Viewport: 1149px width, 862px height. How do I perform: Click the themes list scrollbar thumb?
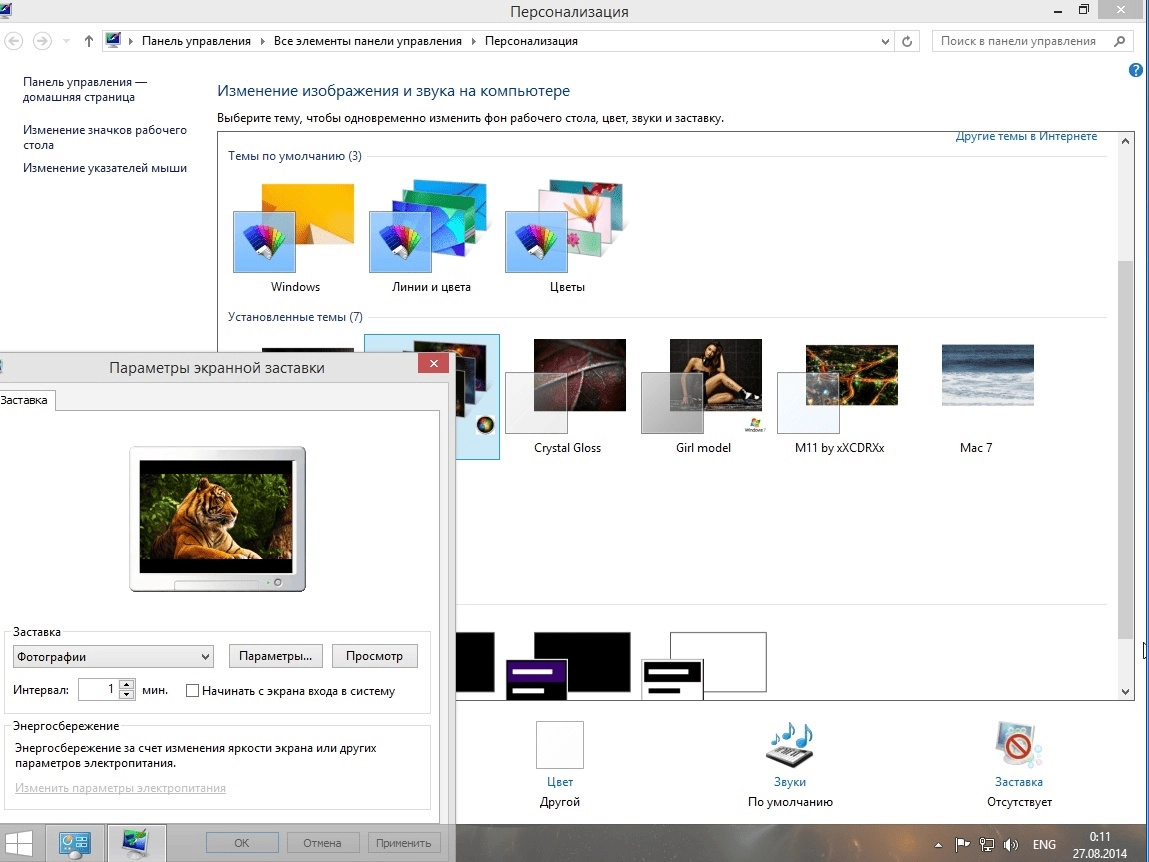click(x=1125, y=449)
